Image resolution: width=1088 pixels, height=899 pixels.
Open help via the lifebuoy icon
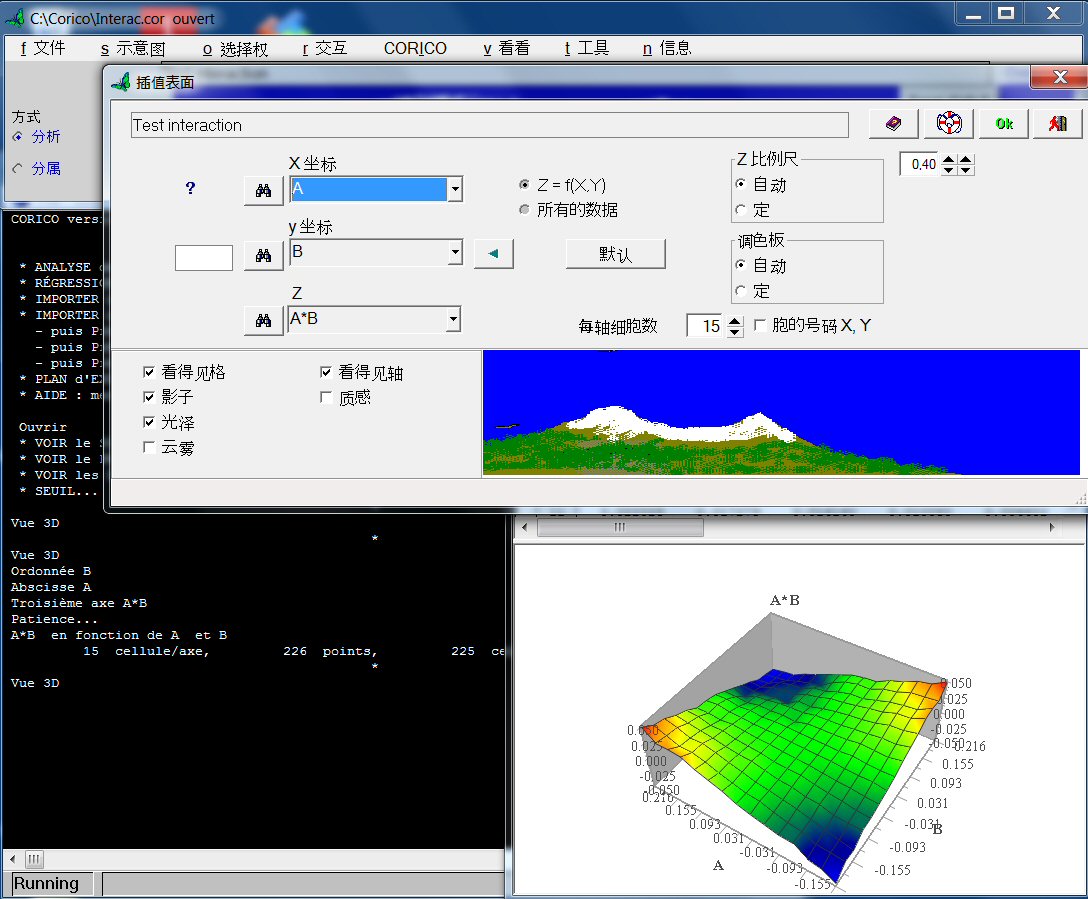948,123
